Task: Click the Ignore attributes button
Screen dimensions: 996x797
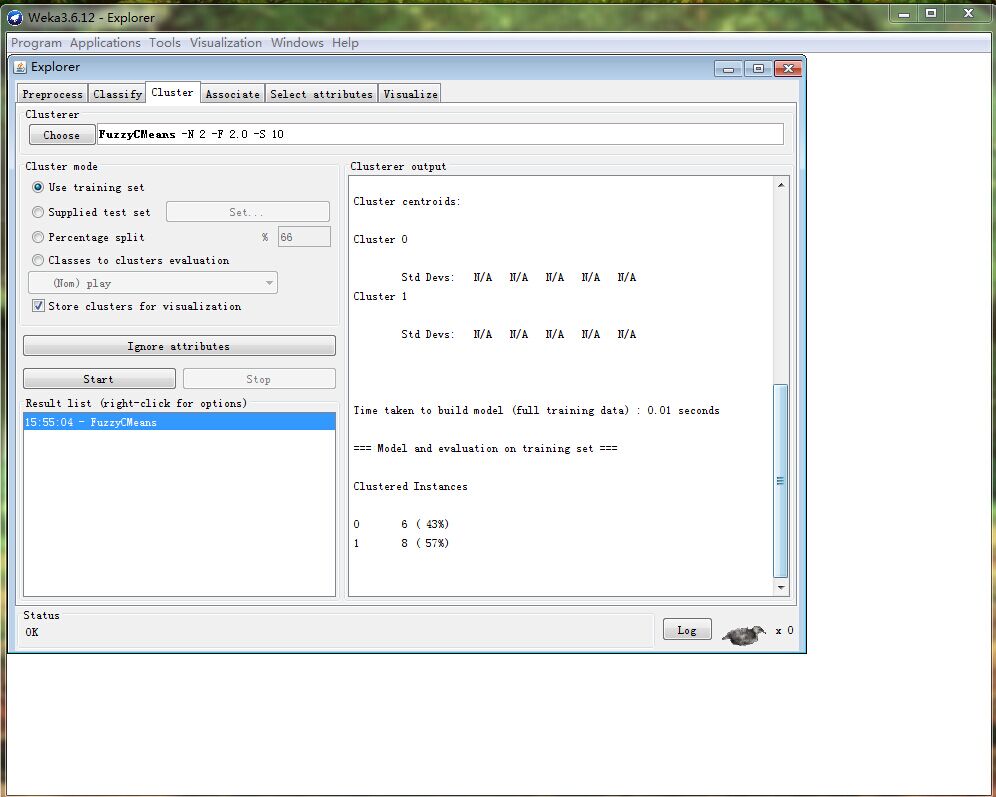Action: pos(179,346)
